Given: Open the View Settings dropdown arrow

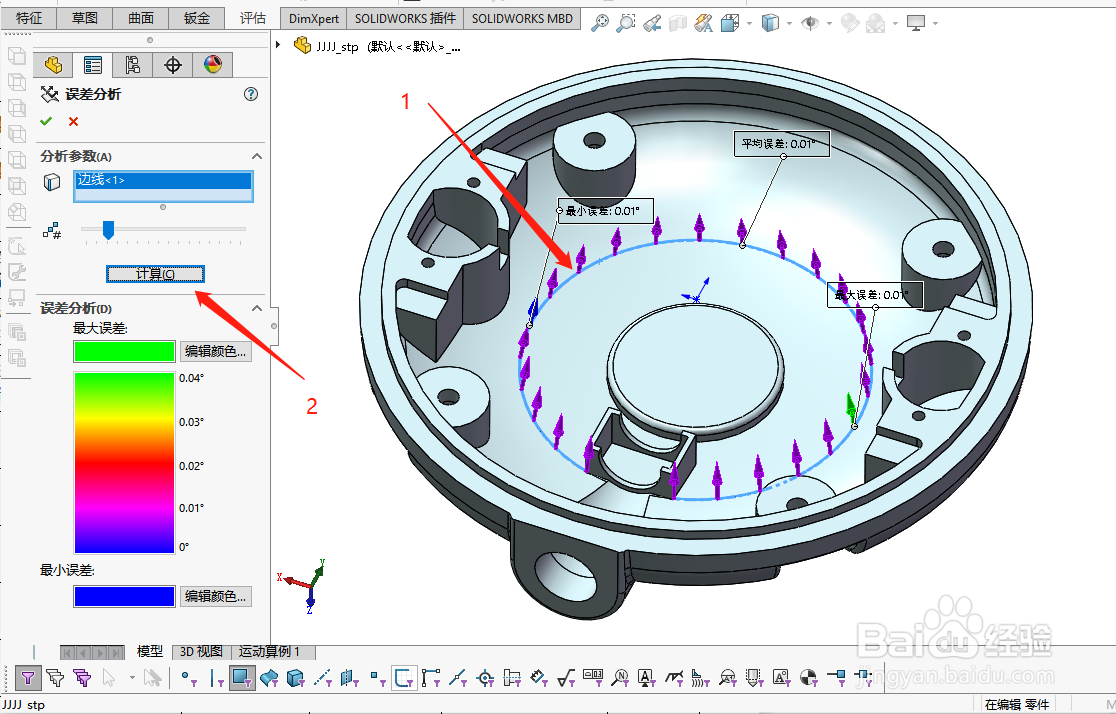Looking at the screenshot, I should click(935, 23).
